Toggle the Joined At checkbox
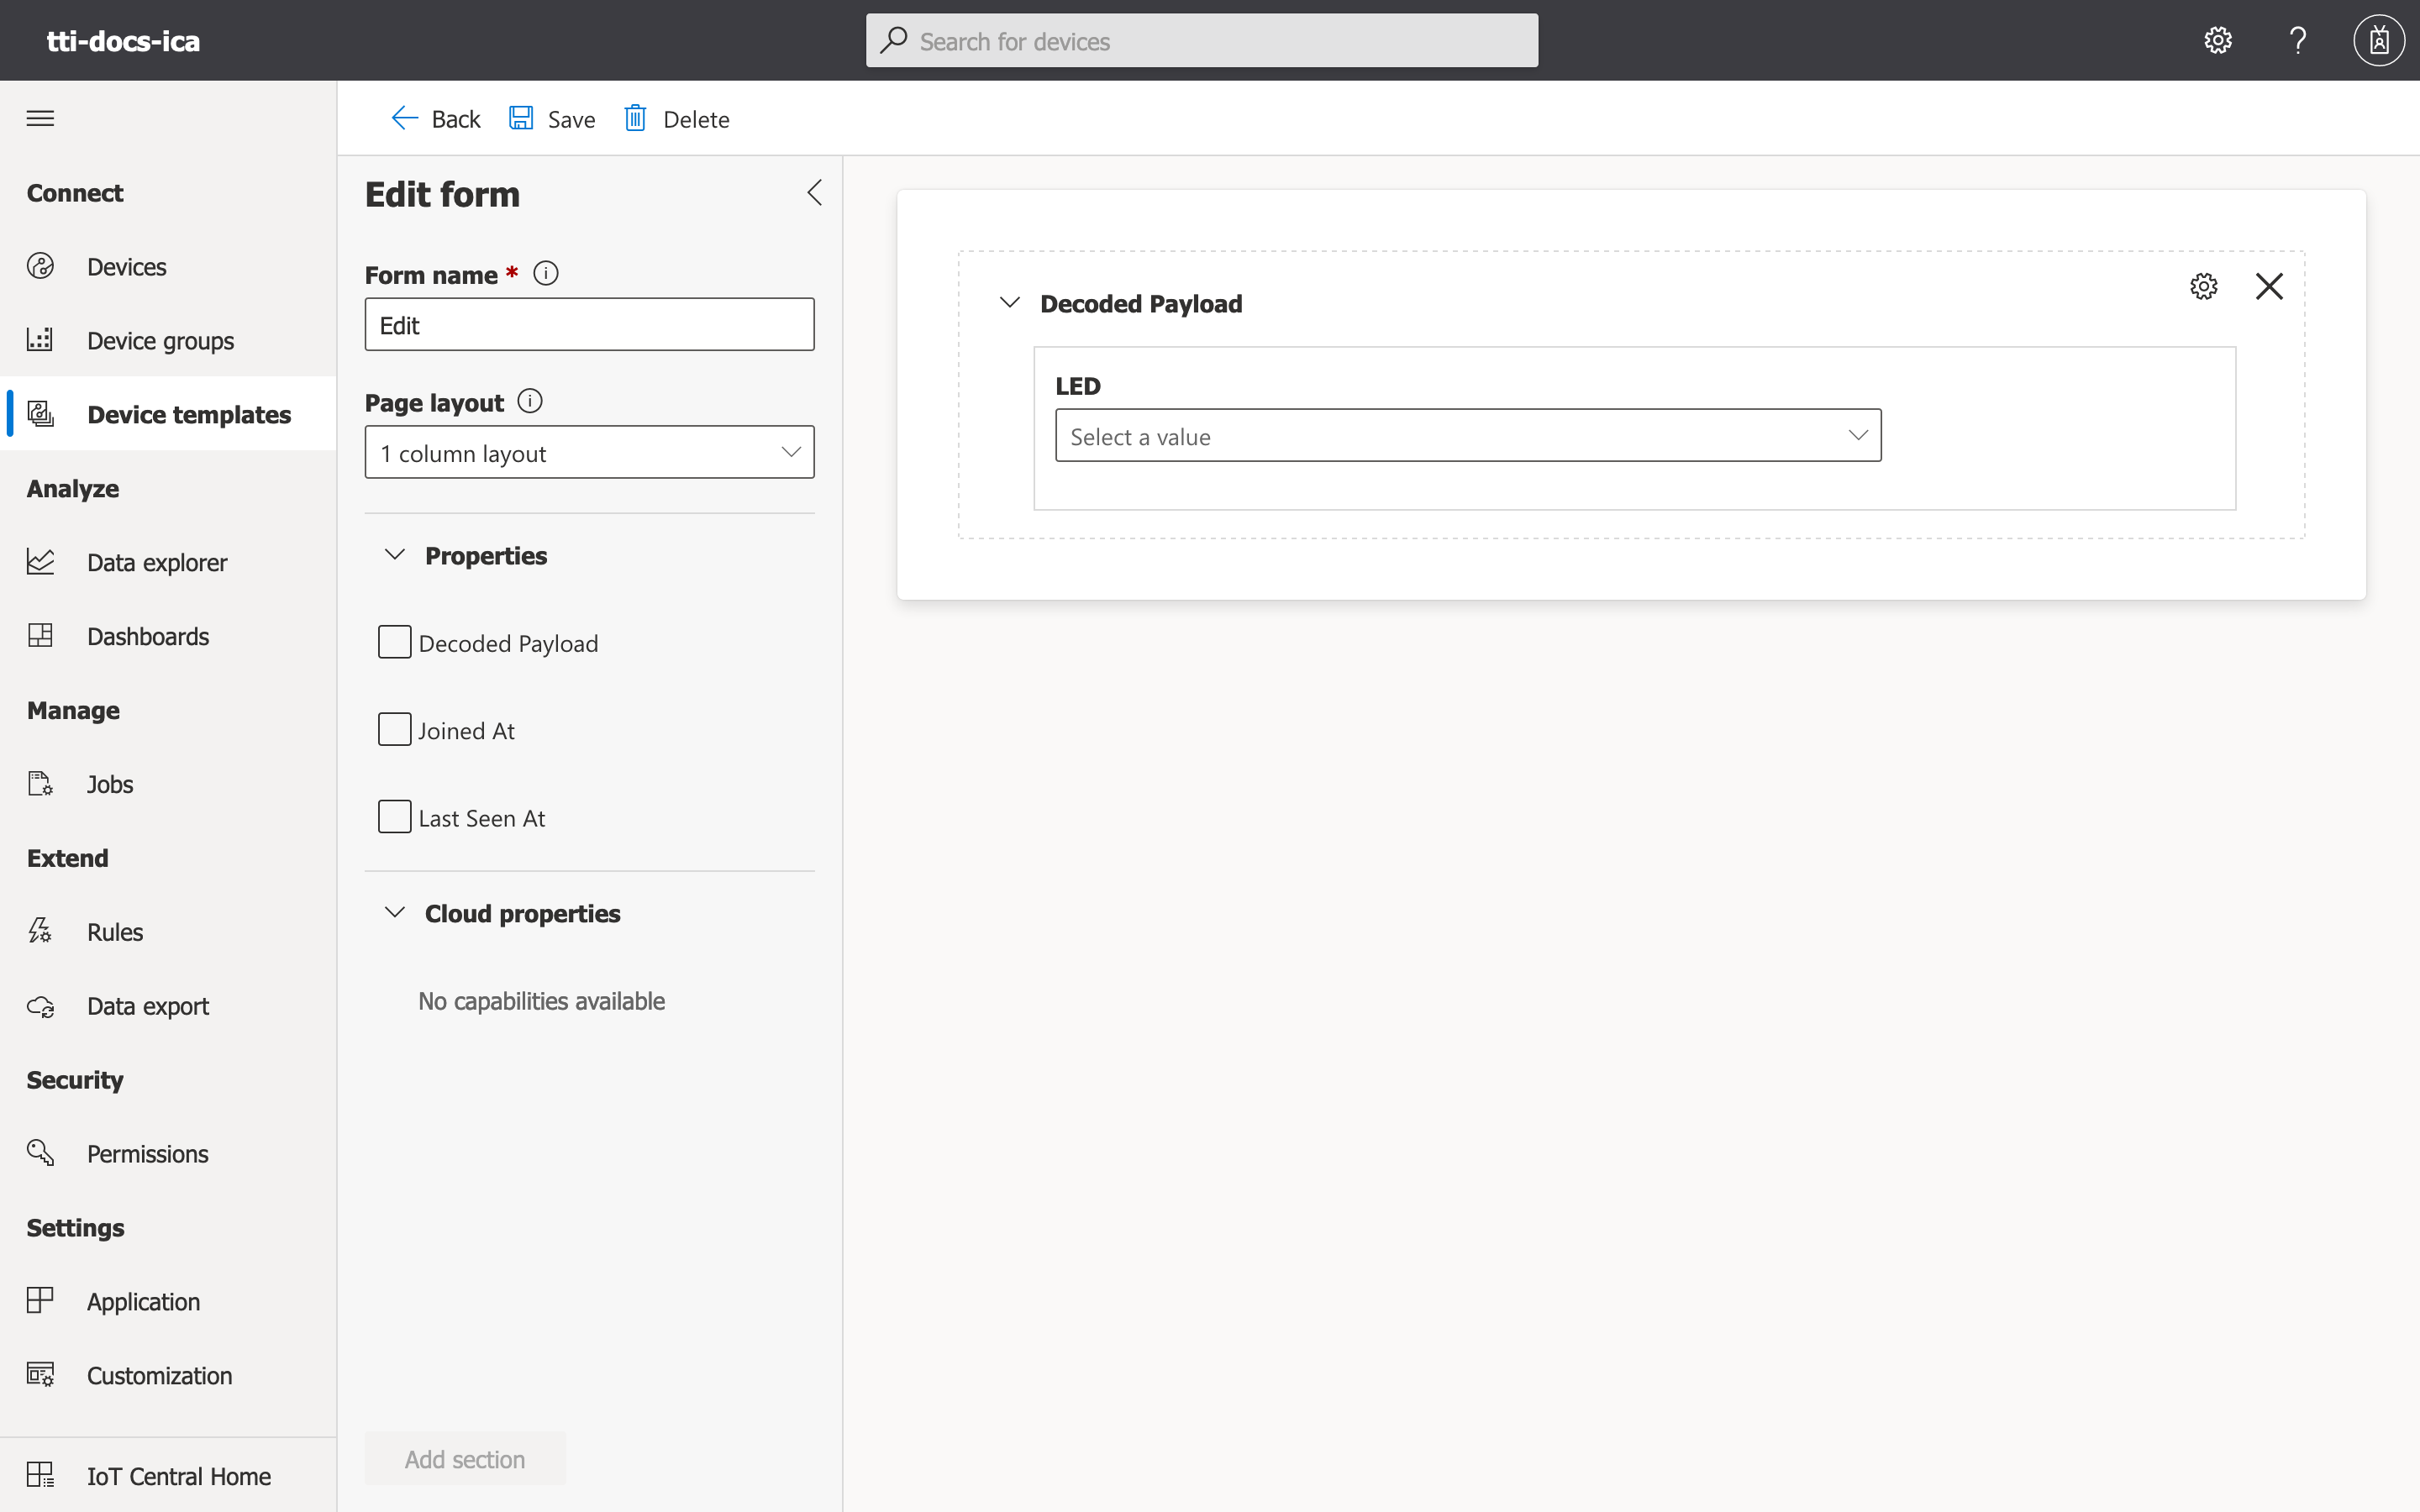2420x1512 pixels. pos(396,728)
